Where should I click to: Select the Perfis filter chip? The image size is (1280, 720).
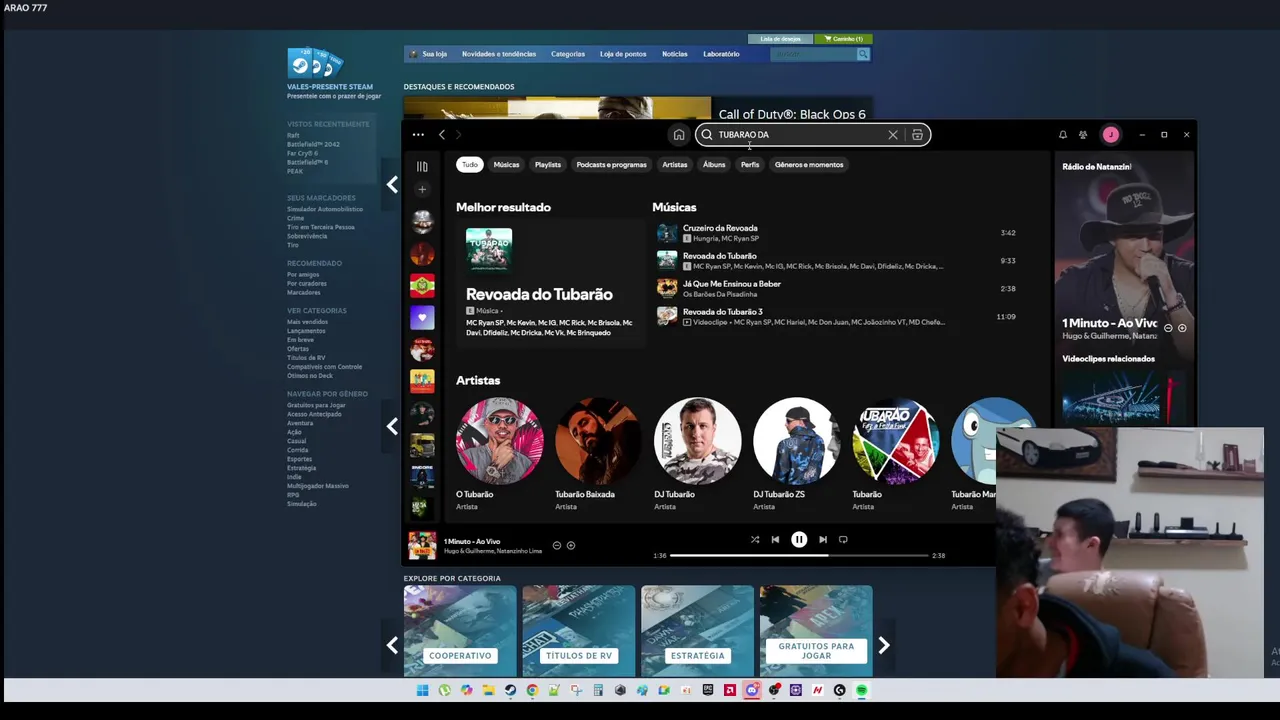click(x=750, y=164)
